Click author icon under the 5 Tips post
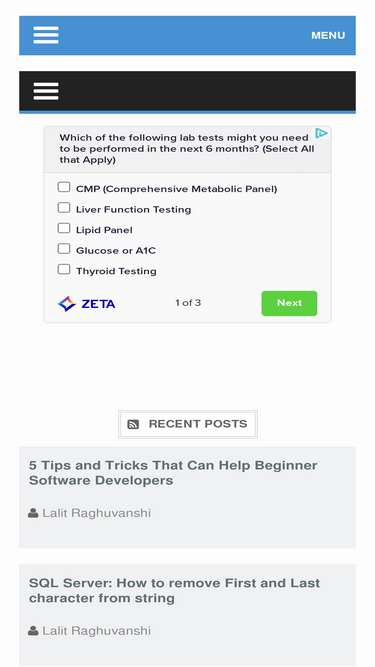 tap(33, 513)
